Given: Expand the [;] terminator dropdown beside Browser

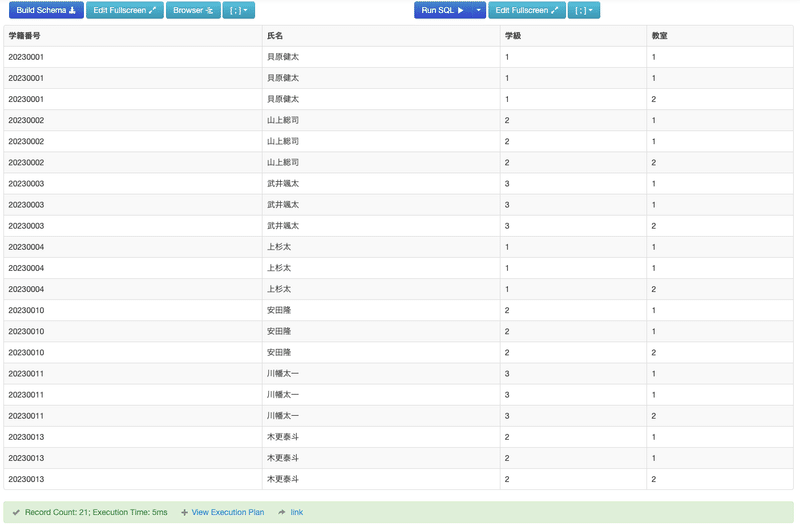Looking at the screenshot, I should (x=239, y=10).
